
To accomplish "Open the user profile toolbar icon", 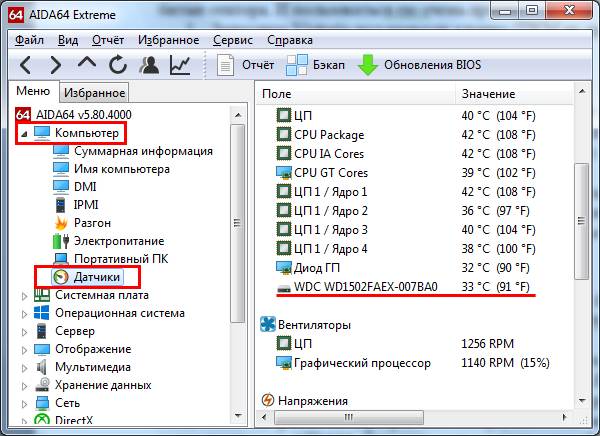I will click(149, 65).
